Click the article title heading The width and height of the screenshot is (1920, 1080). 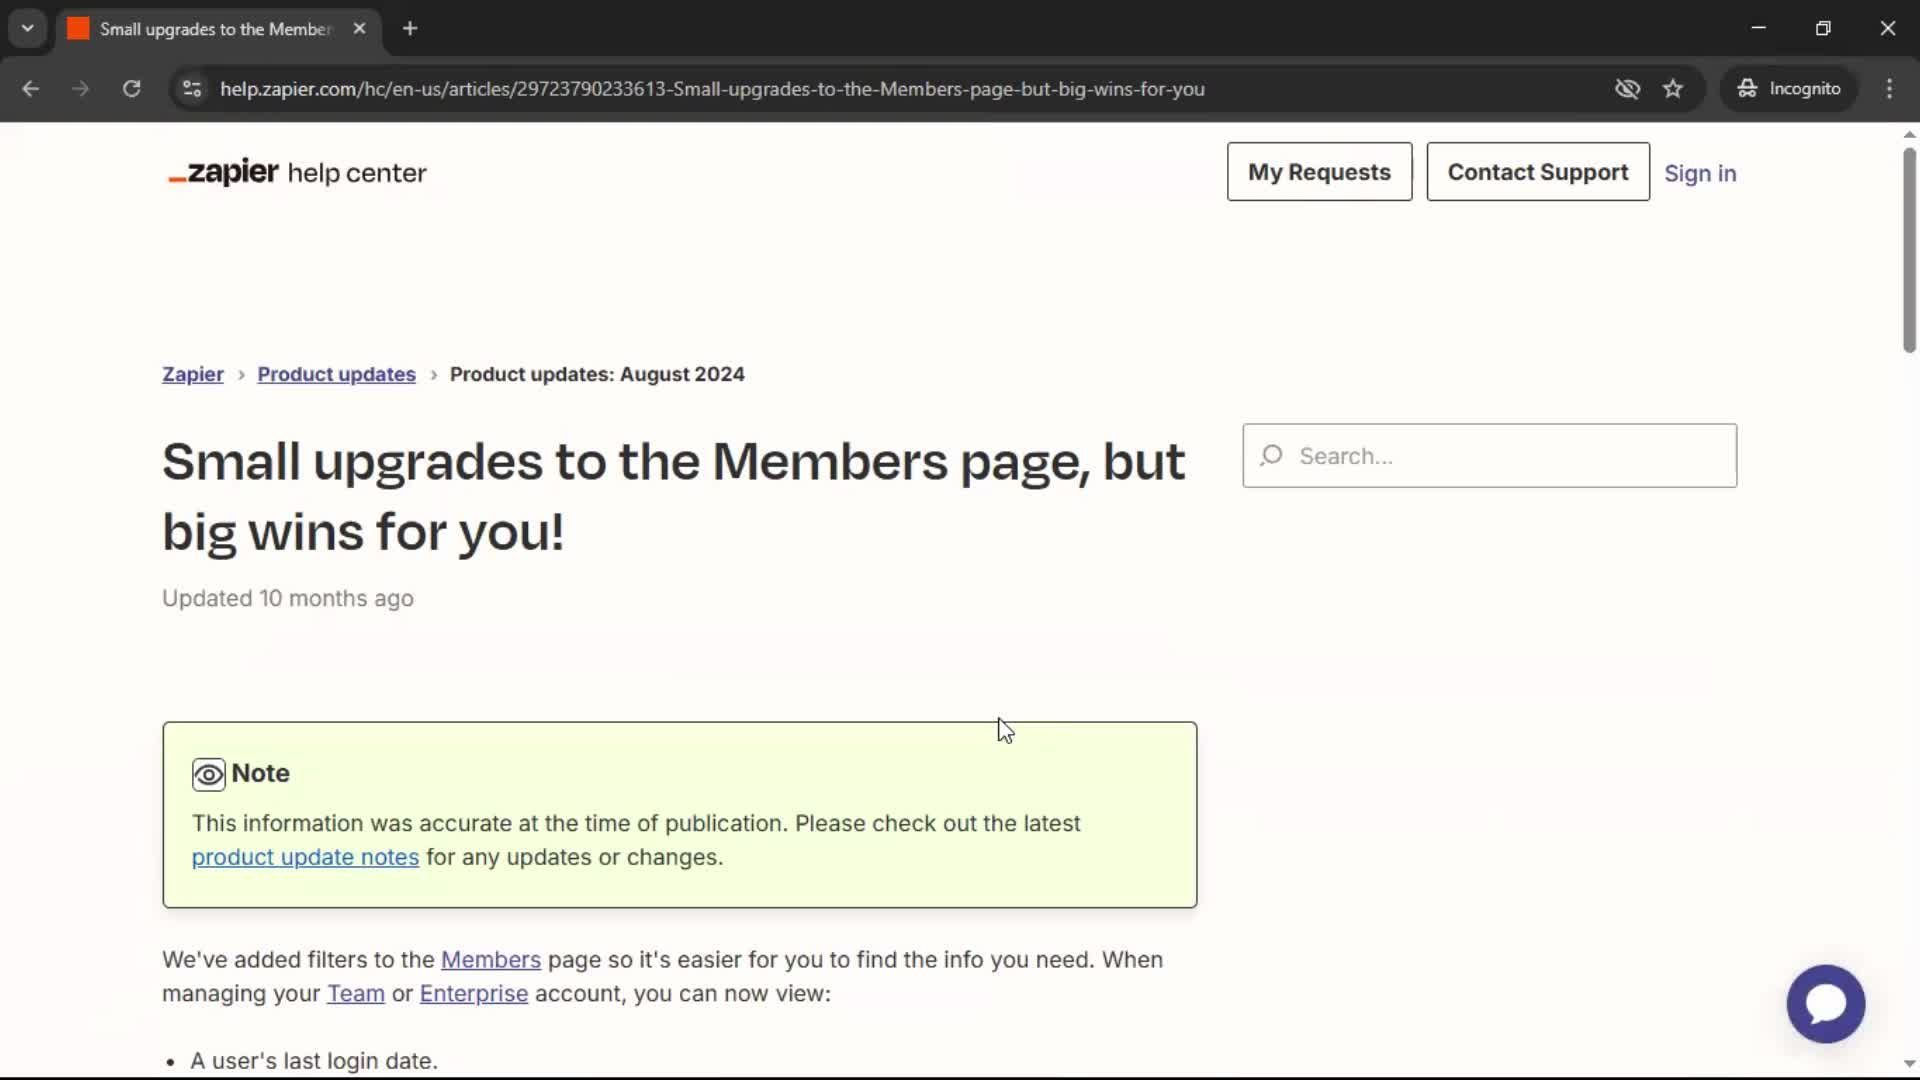click(674, 497)
